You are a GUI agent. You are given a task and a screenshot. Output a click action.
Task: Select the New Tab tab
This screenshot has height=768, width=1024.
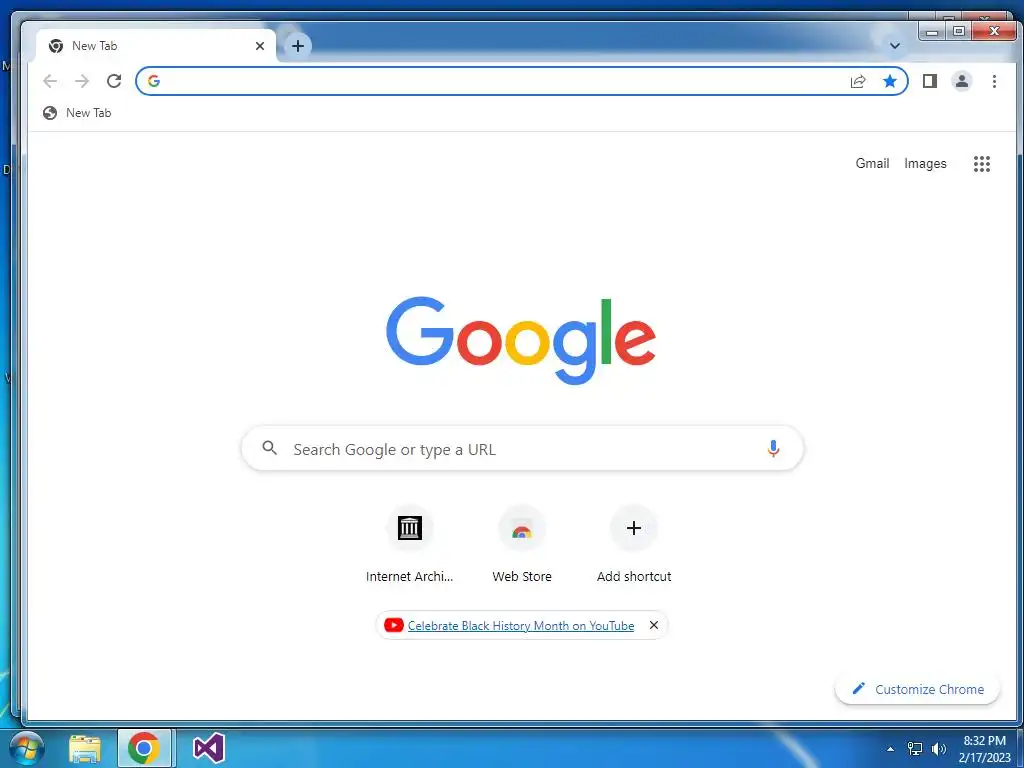tap(155, 46)
